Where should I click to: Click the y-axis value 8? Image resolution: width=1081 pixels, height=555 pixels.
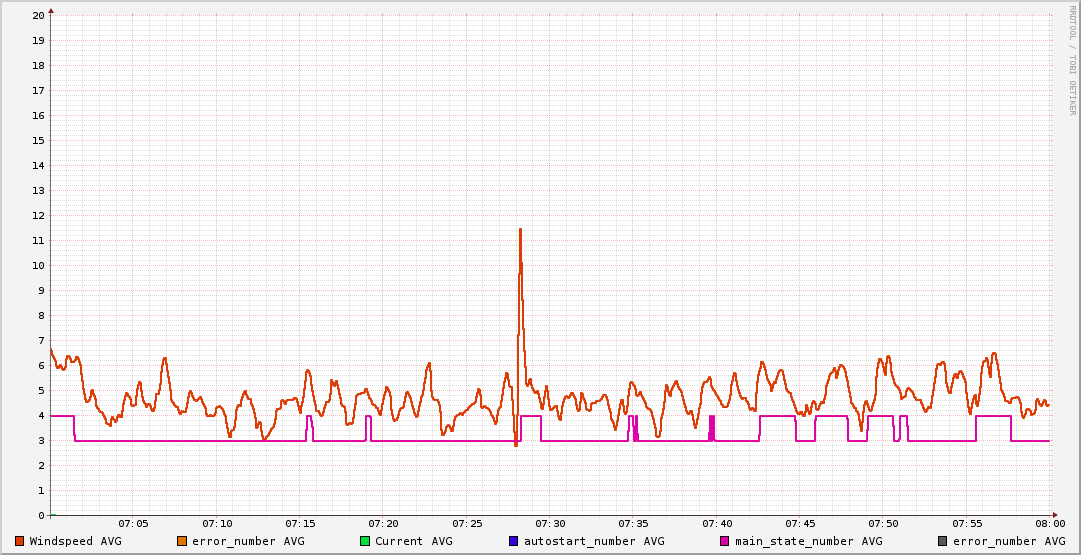tap(41, 315)
